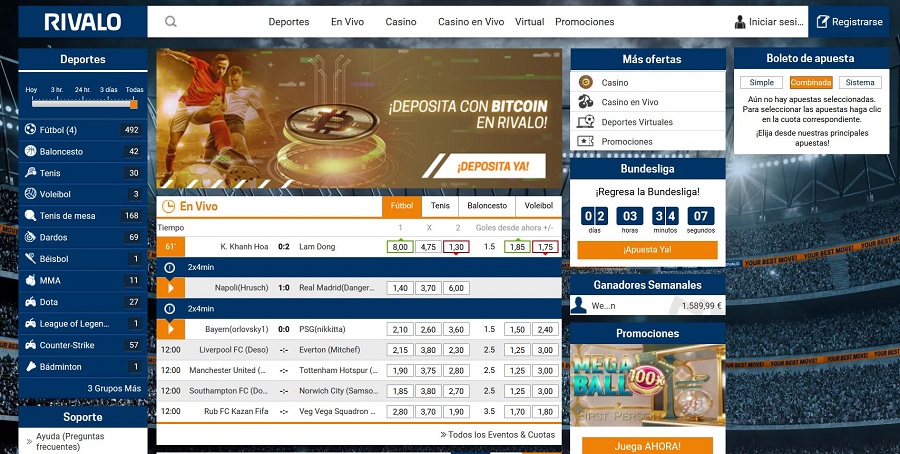This screenshot has width=900, height=454.
Task: Click the Dardos target icon
Action: coord(30,237)
